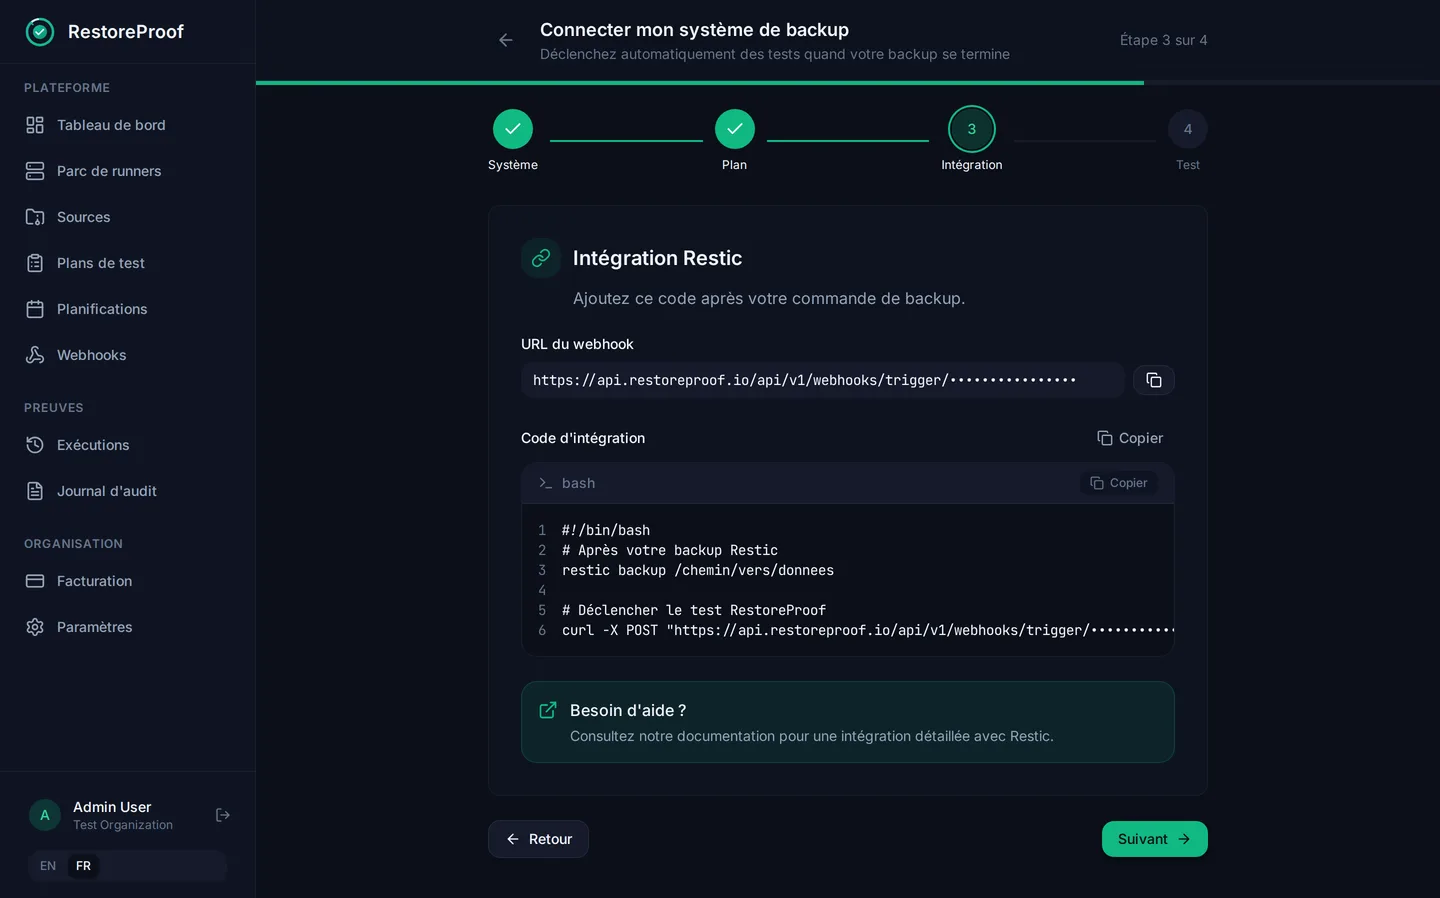Click the restic backup command line
This screenshot has width=1440, height=898.
[698, 570]
